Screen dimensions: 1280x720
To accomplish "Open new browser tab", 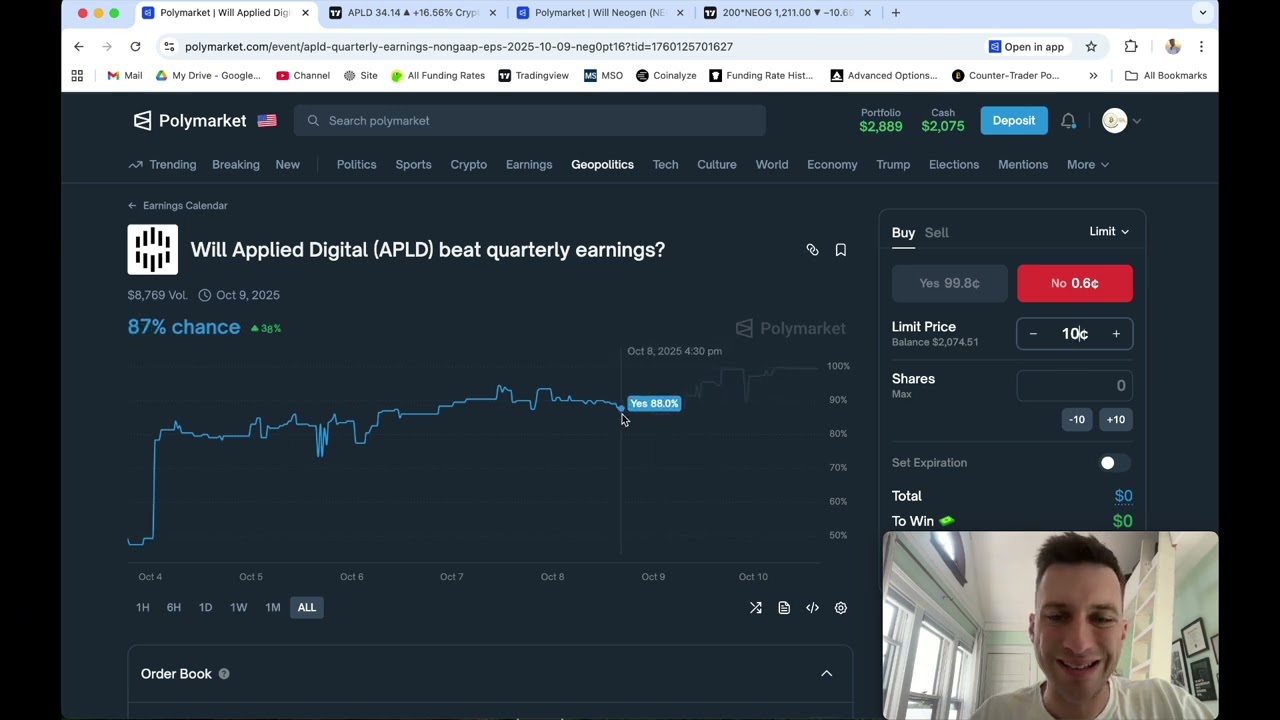I will click(895, 13).
